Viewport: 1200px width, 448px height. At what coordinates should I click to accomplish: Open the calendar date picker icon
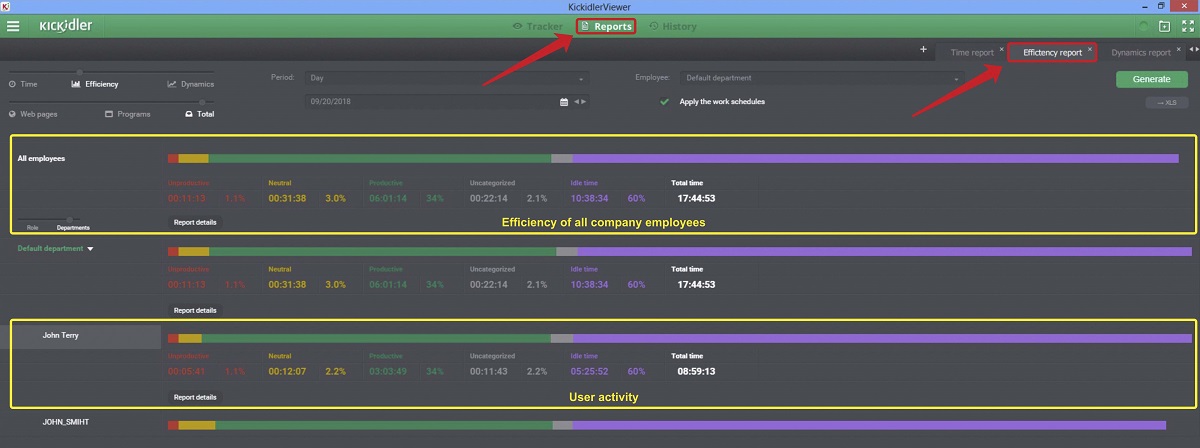click(564, 101)
